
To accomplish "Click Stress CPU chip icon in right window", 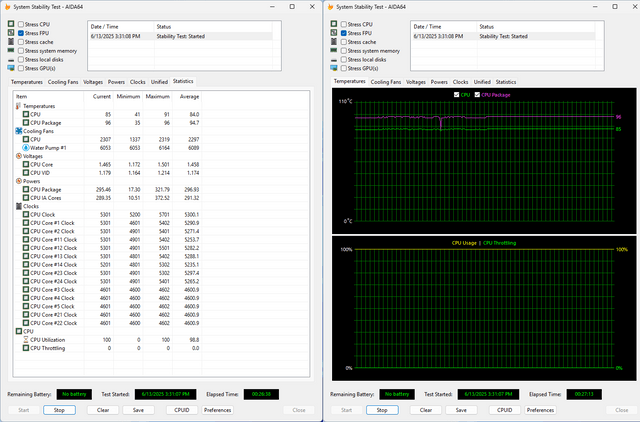I will click(x=334, y=24).
